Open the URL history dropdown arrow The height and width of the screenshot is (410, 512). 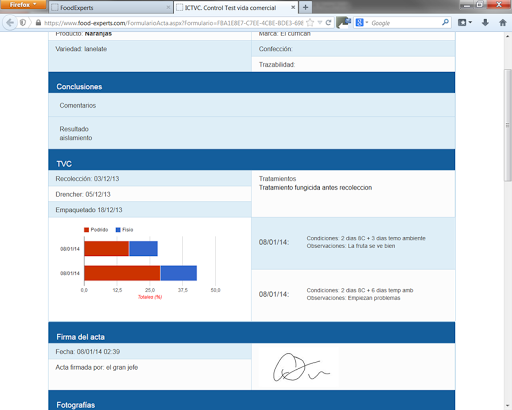pos(320,23)
